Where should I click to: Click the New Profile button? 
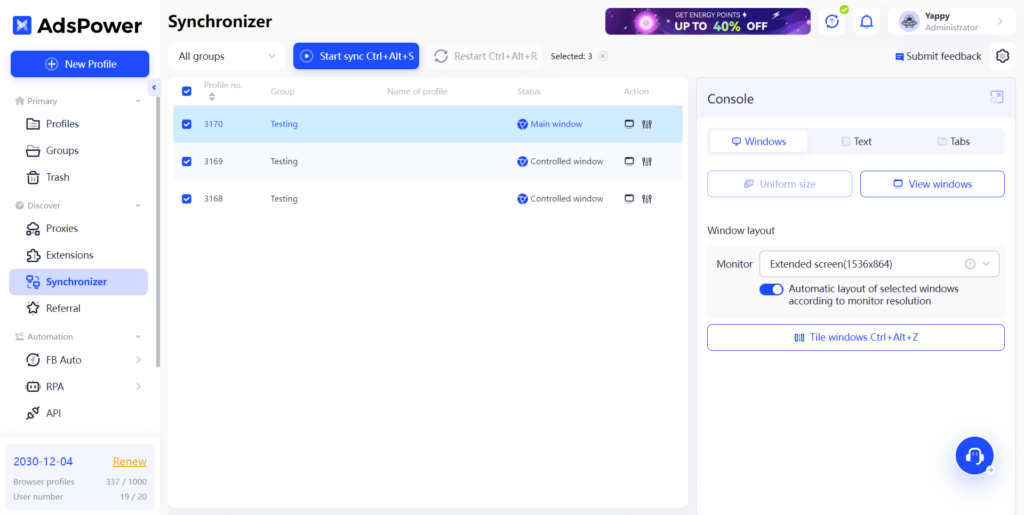[x=80, y=64]
